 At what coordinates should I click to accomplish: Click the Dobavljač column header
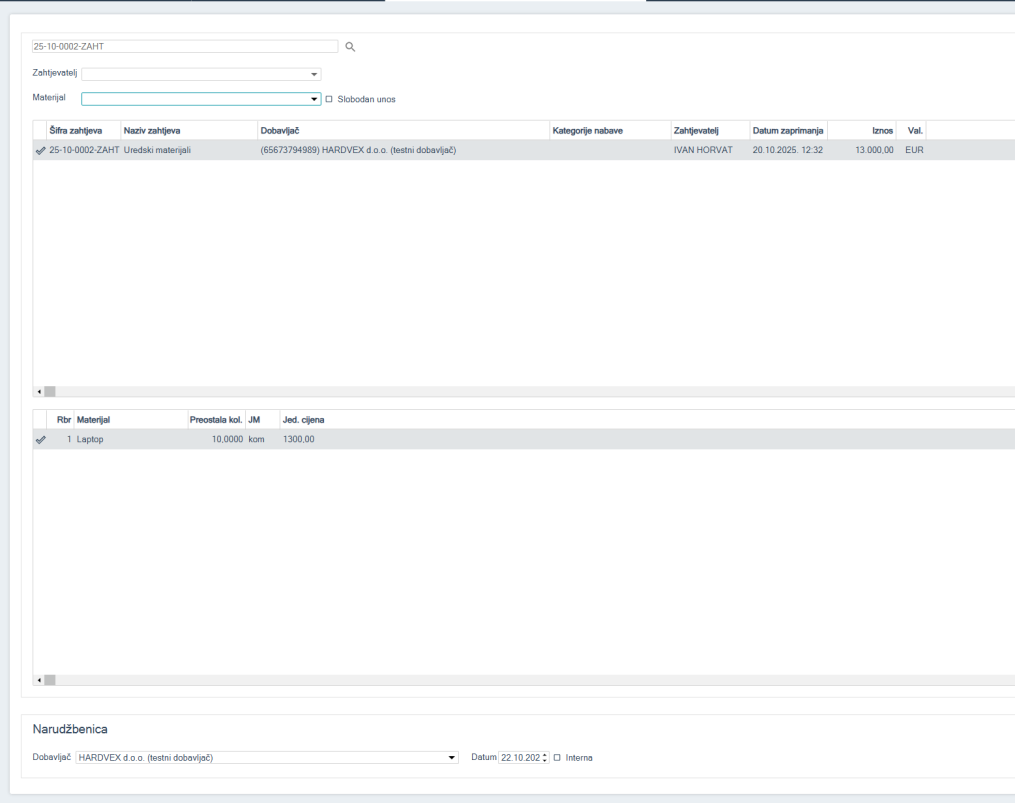[x=280, y=130]
